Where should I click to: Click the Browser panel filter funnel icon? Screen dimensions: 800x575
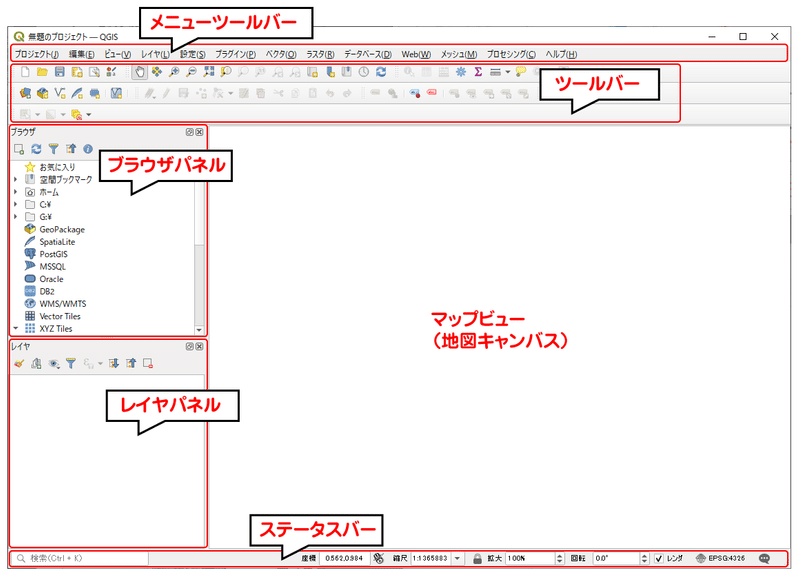(54, 149)
